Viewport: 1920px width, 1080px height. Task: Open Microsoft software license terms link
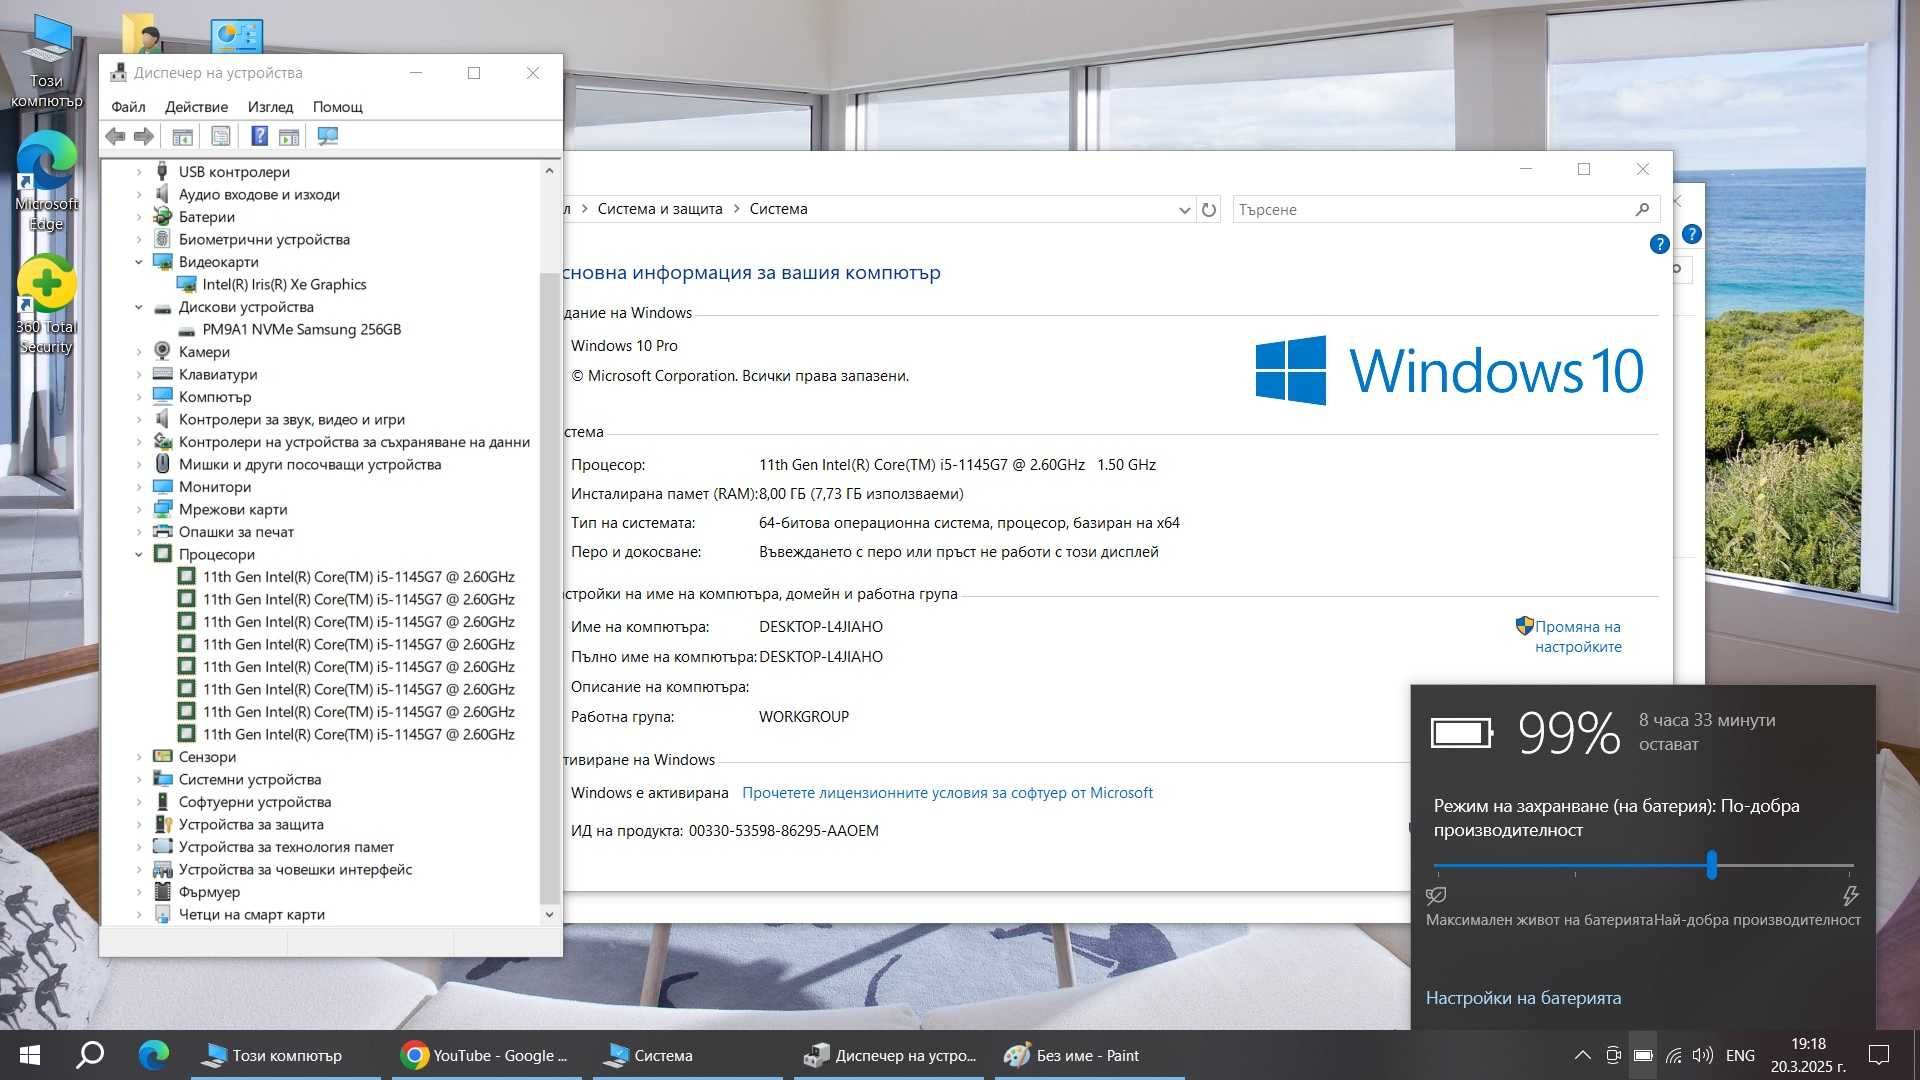(947, 793)
